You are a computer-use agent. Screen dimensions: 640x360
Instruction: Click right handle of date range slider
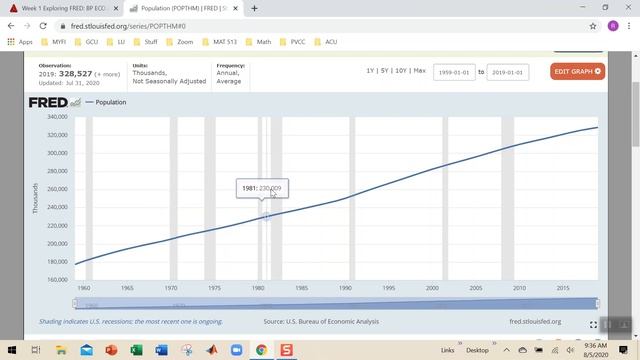tap(598, 303)
